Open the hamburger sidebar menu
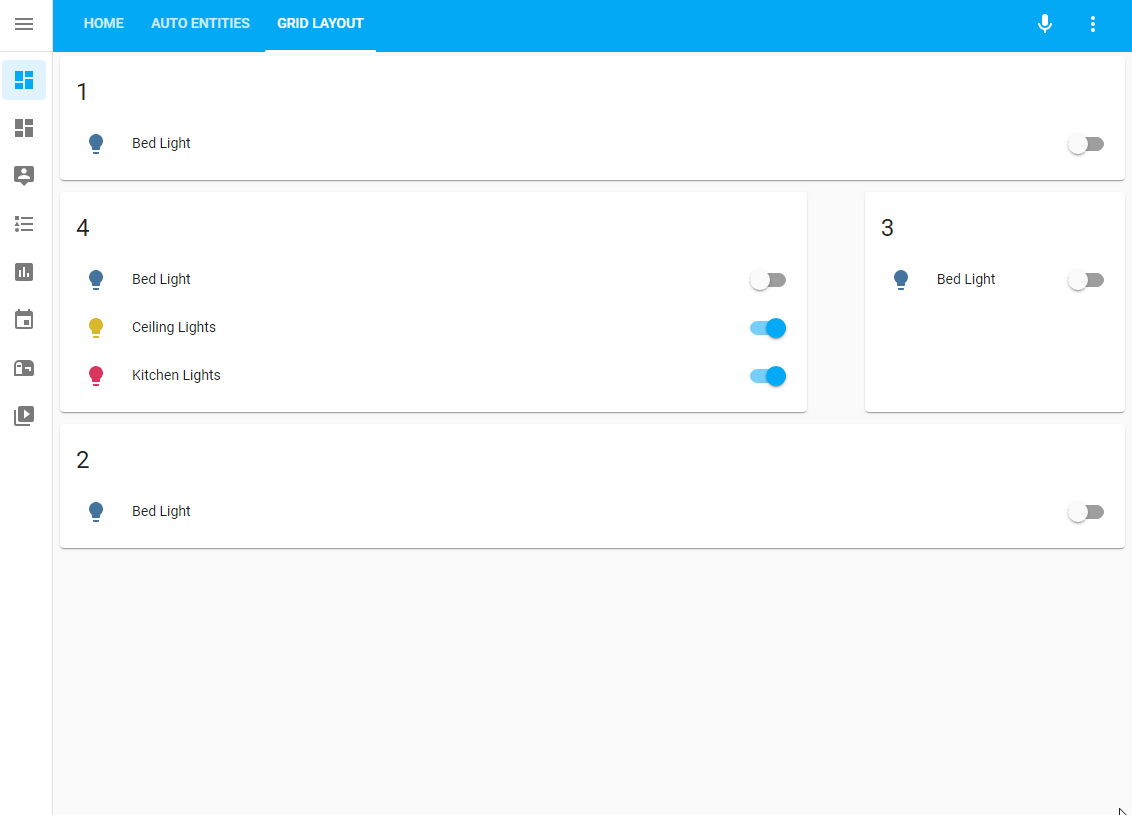 click(x=24, y=24)
